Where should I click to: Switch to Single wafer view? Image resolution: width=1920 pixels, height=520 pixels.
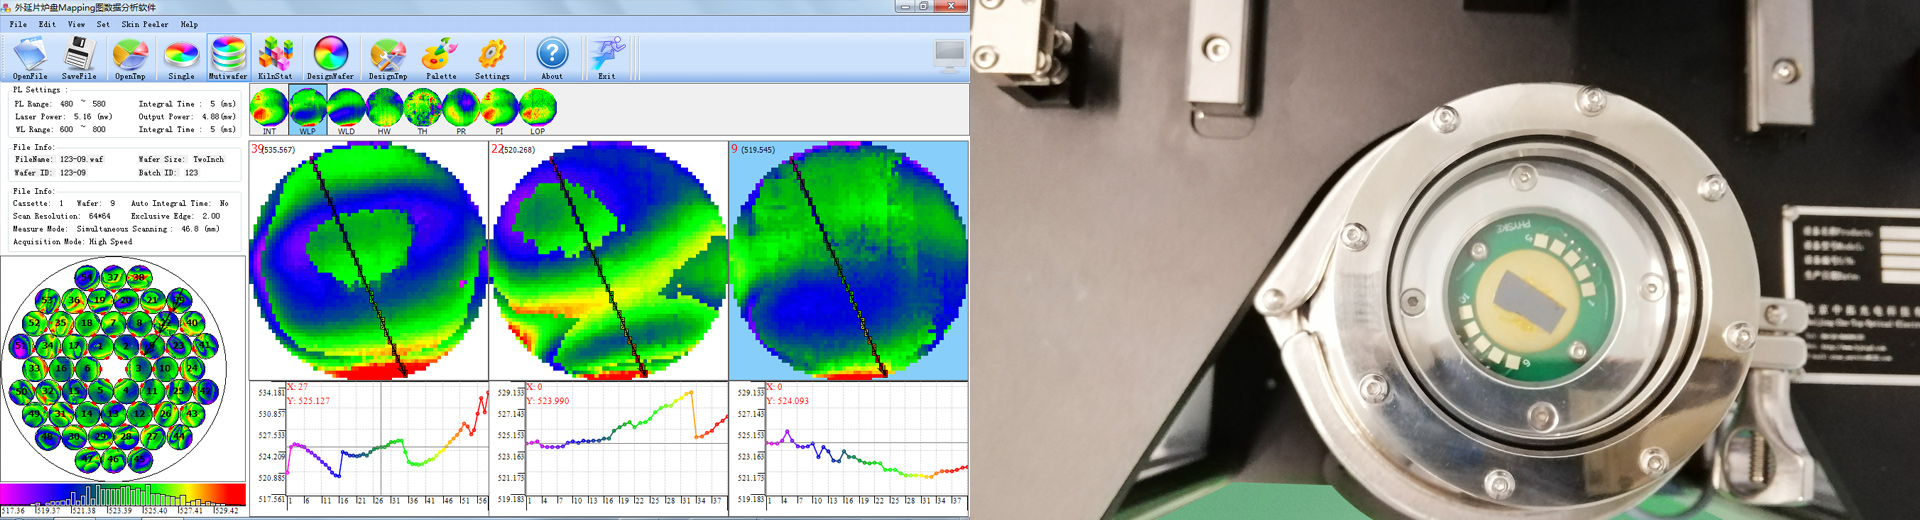[x=181, y=56]
